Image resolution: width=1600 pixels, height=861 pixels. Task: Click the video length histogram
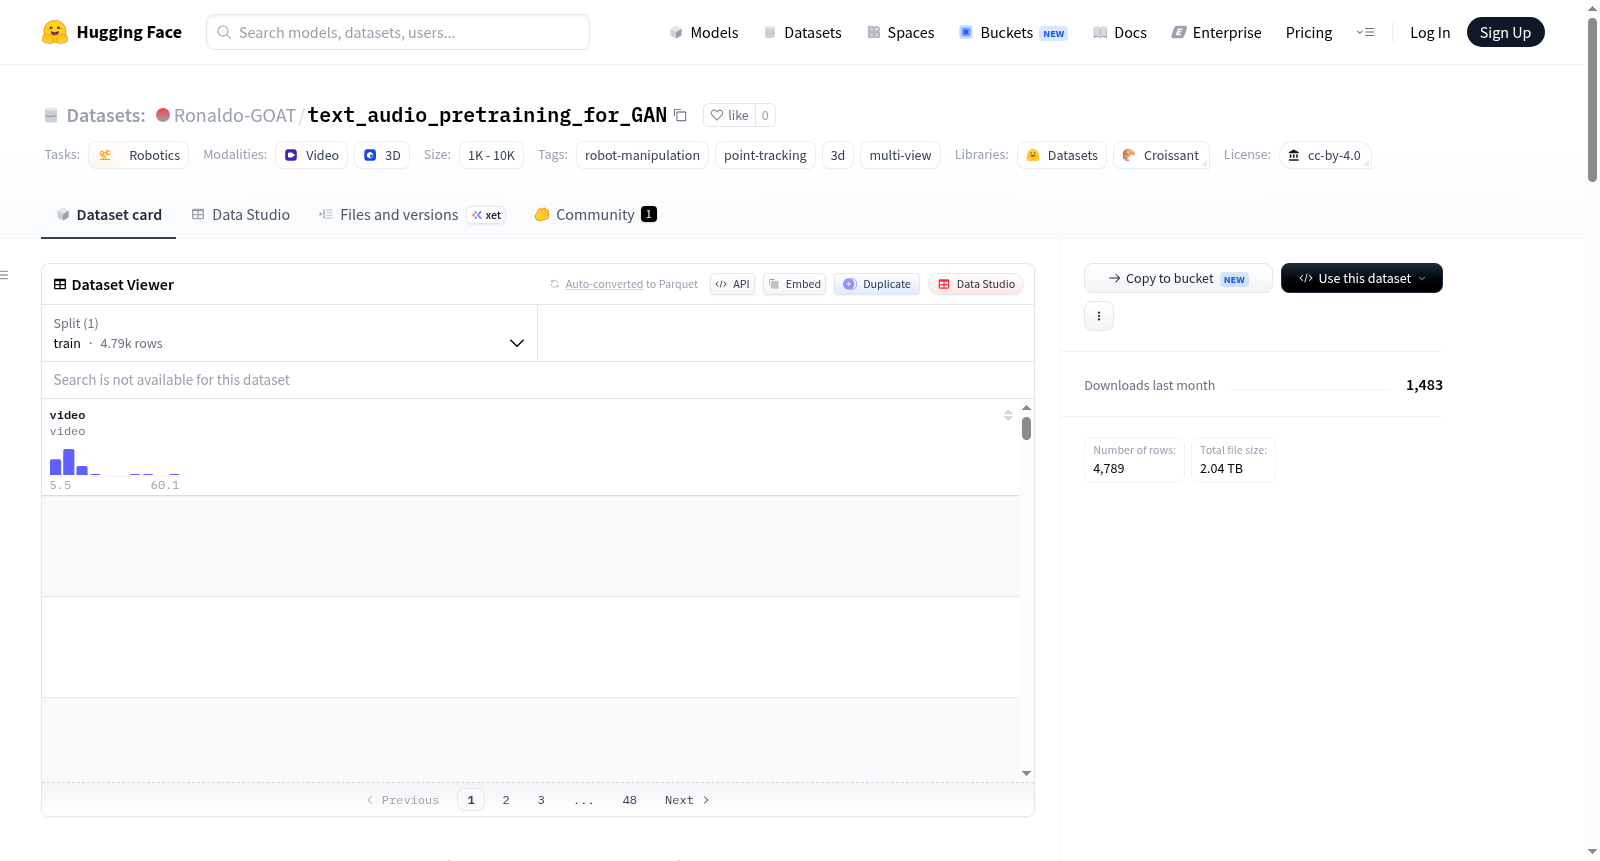[115, 462]
